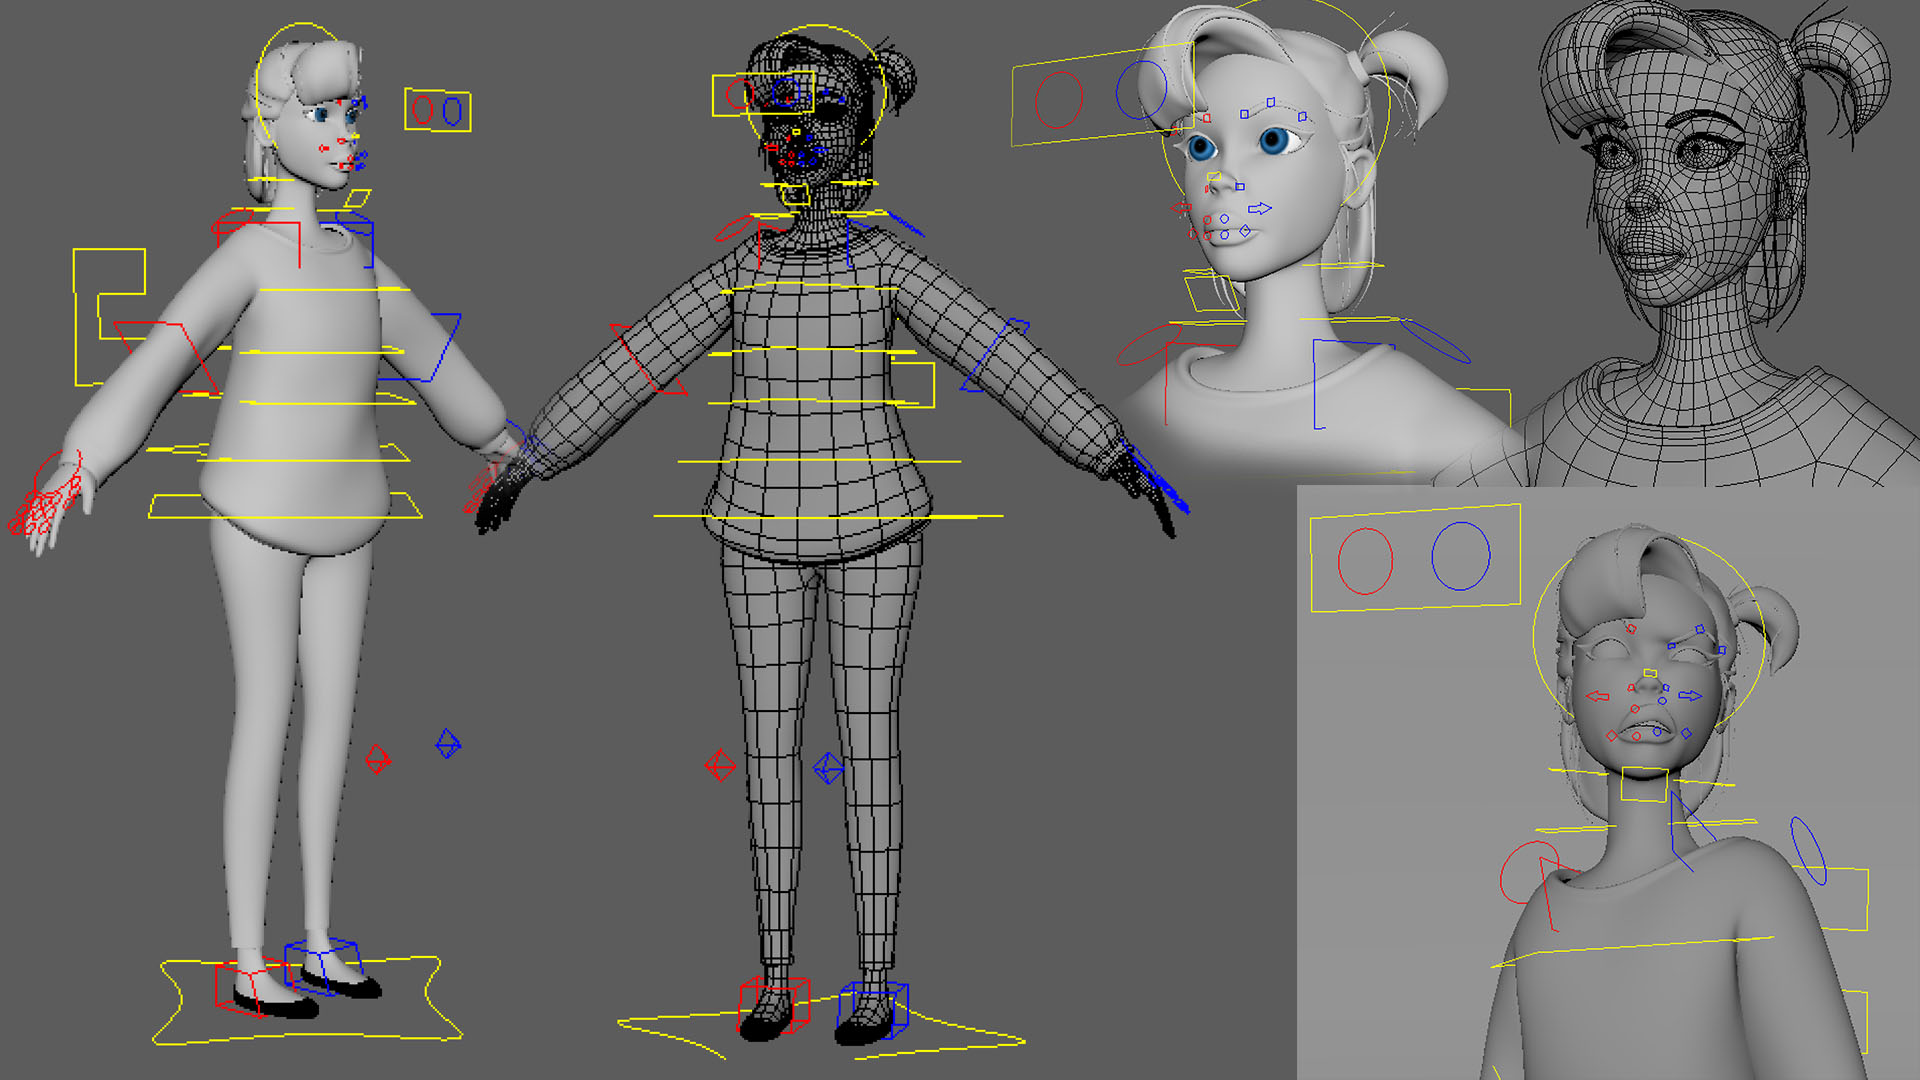
Task: Pick the blue knee diamond beside the shaded figure
Action: [x=448, y=743]
